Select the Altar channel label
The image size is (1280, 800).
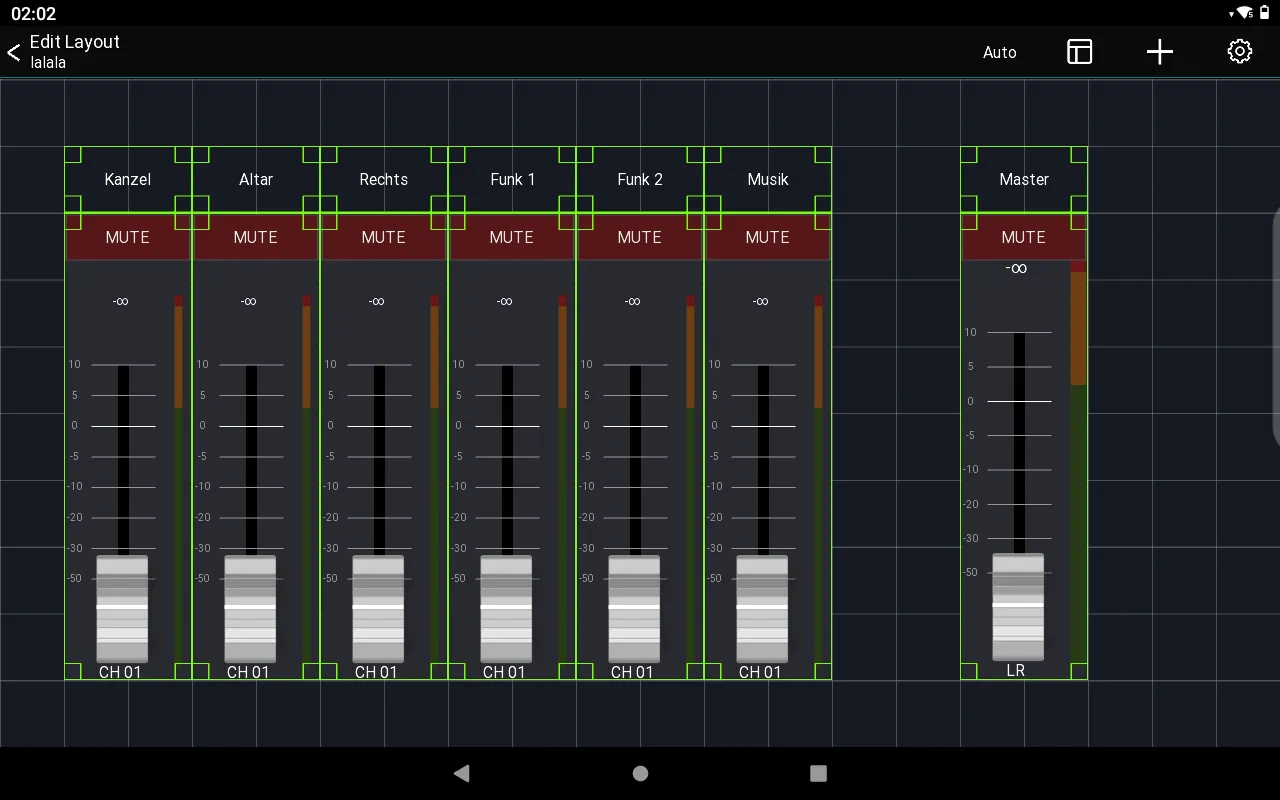tap(256, 180)
